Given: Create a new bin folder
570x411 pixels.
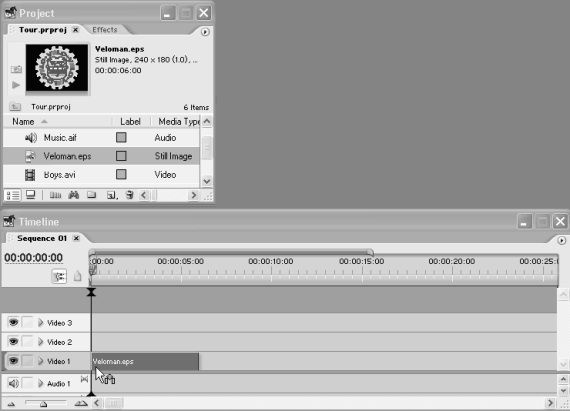Looking at the screenshot, I should coord(92,195).
